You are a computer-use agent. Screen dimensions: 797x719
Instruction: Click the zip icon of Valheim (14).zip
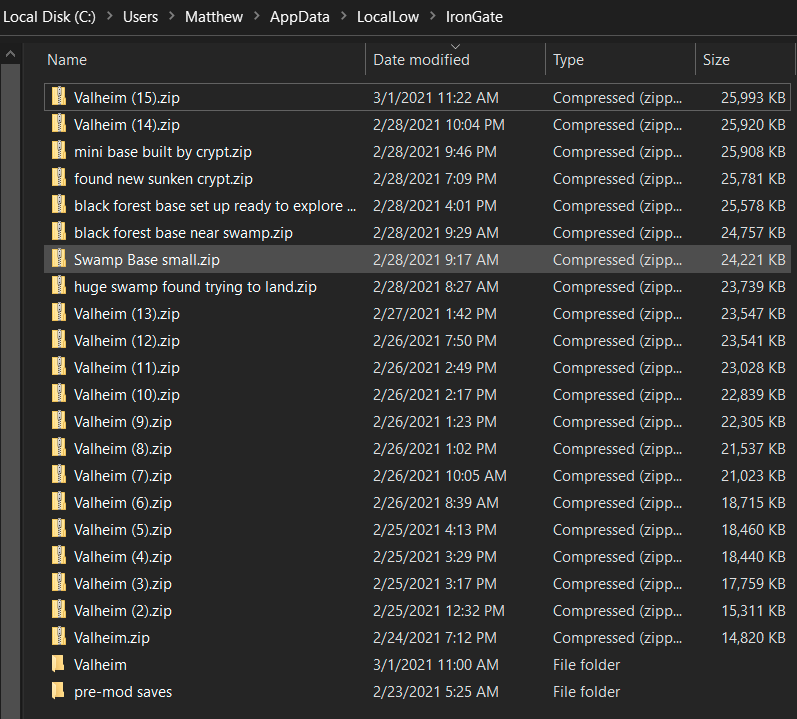[x=59, y=123]
